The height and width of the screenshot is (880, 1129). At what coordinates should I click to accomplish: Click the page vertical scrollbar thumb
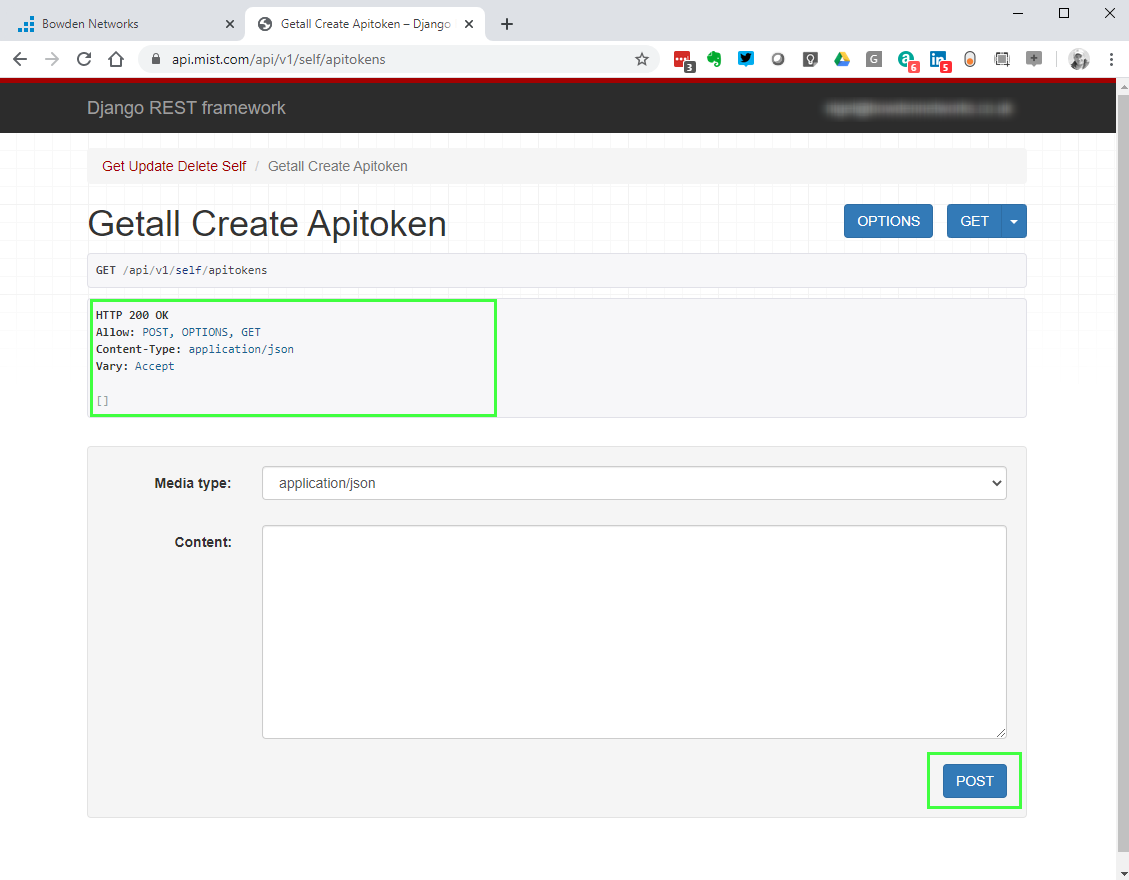pyautogui.click(x=1123, y=472)
